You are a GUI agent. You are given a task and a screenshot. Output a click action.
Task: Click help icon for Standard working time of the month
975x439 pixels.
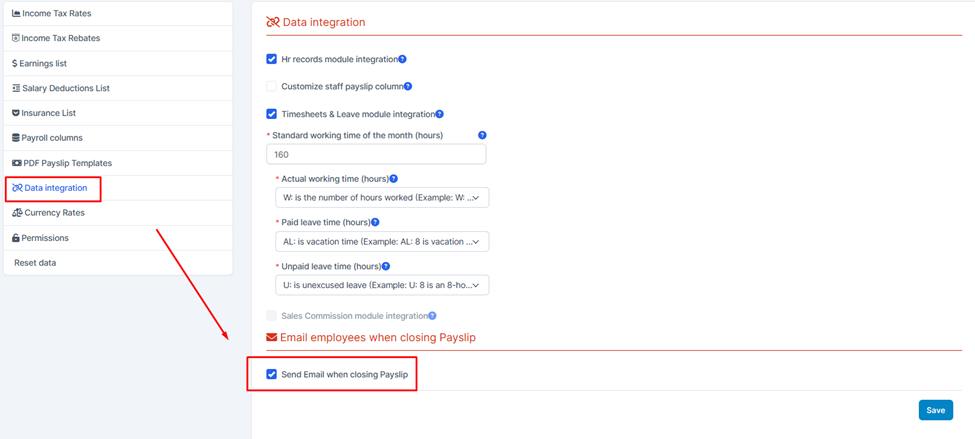click(482, 135)
